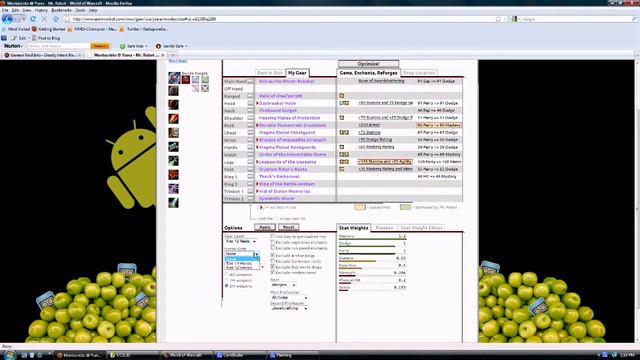Image resolution: width=640 pixels, height=360 pixels.
Task: Adjust the Mastery stat weight bar
Action: click(372, 239)
